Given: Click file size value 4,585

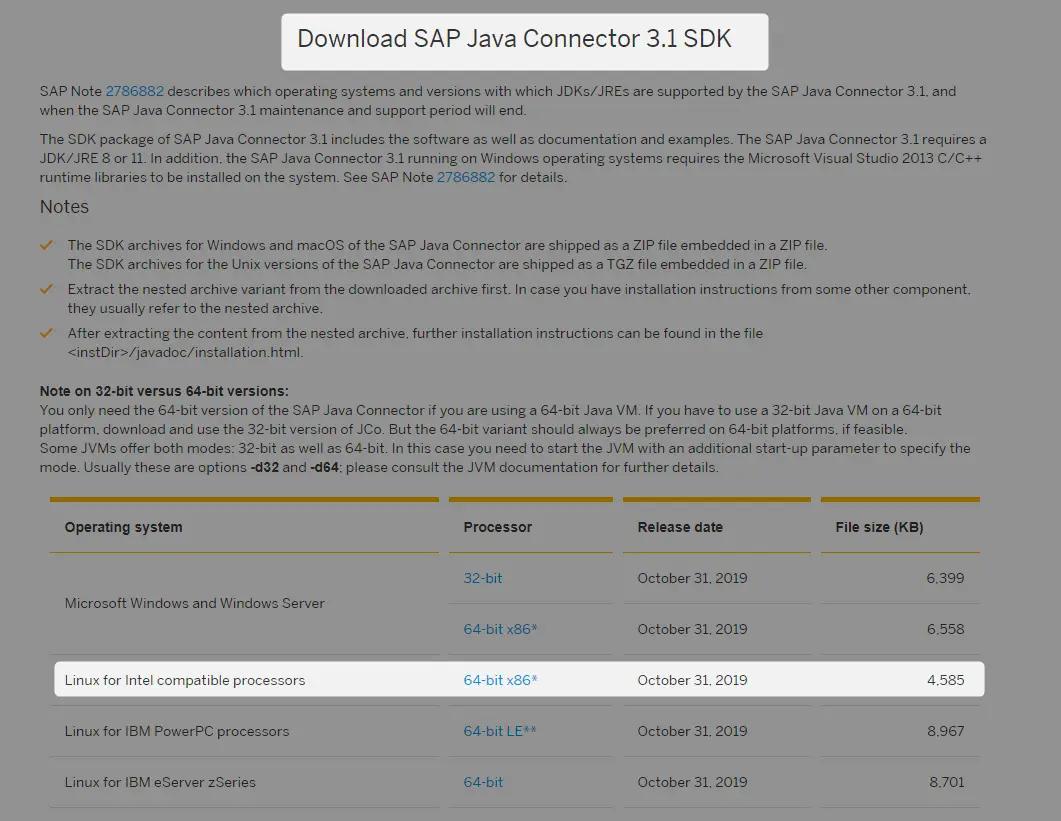Looking at the screenshot, I should coord(945,680).
